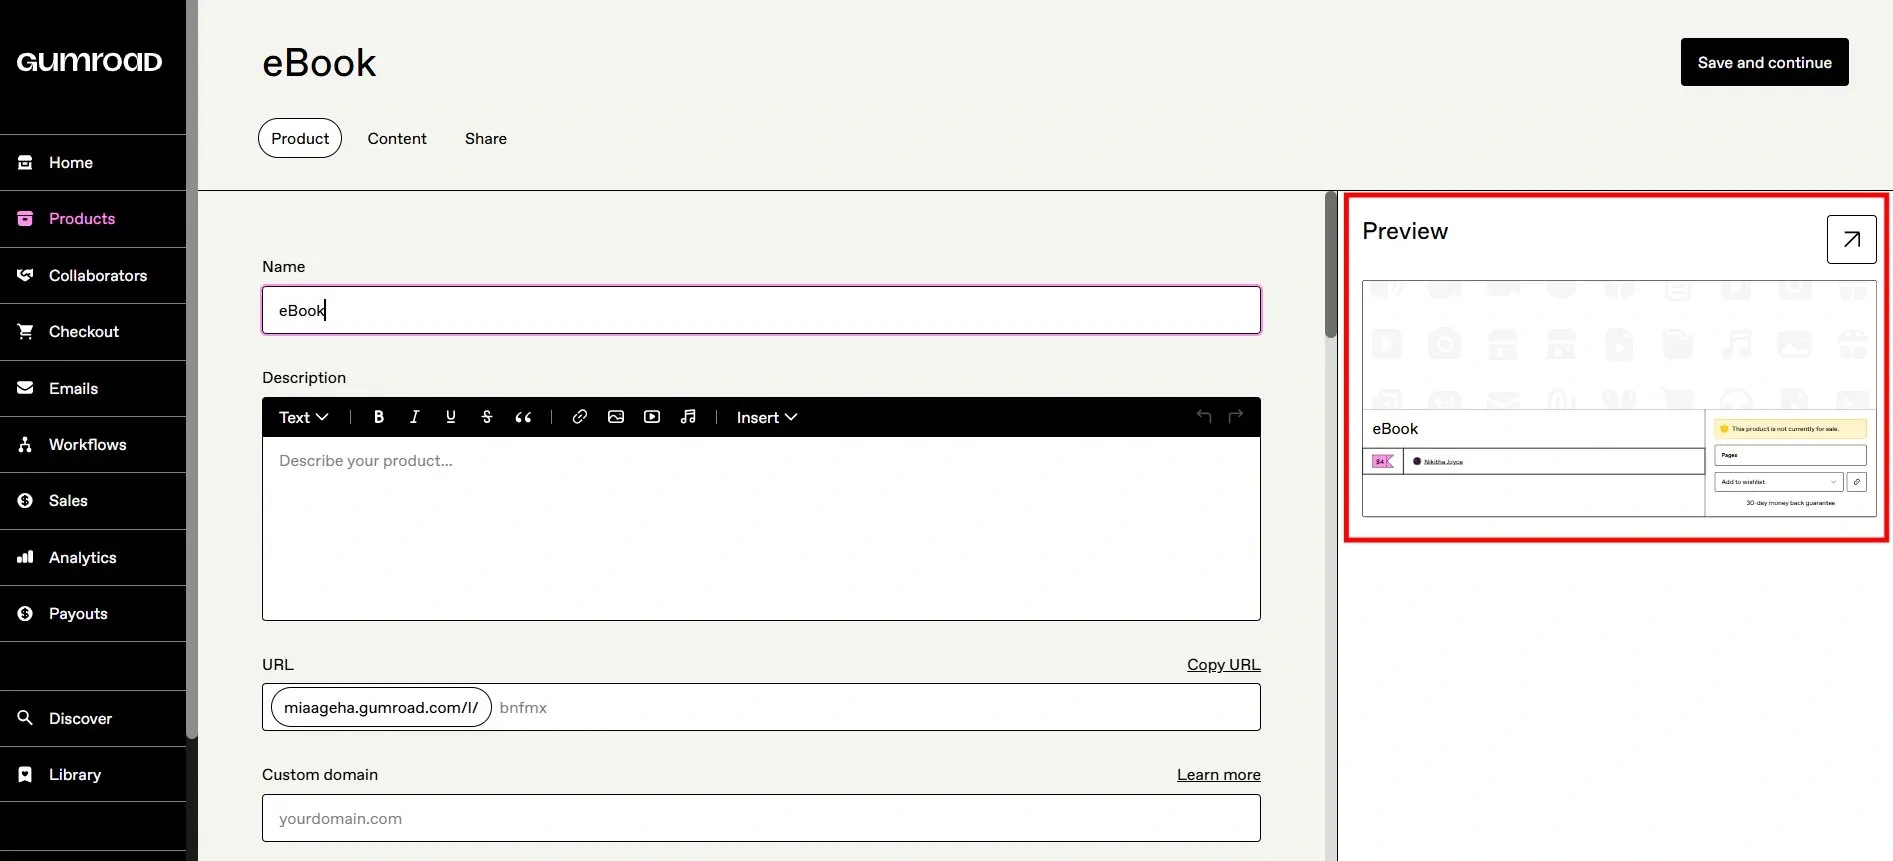Open the Library page
Screen dimensions: 1893x861
(x=93, y=774)
